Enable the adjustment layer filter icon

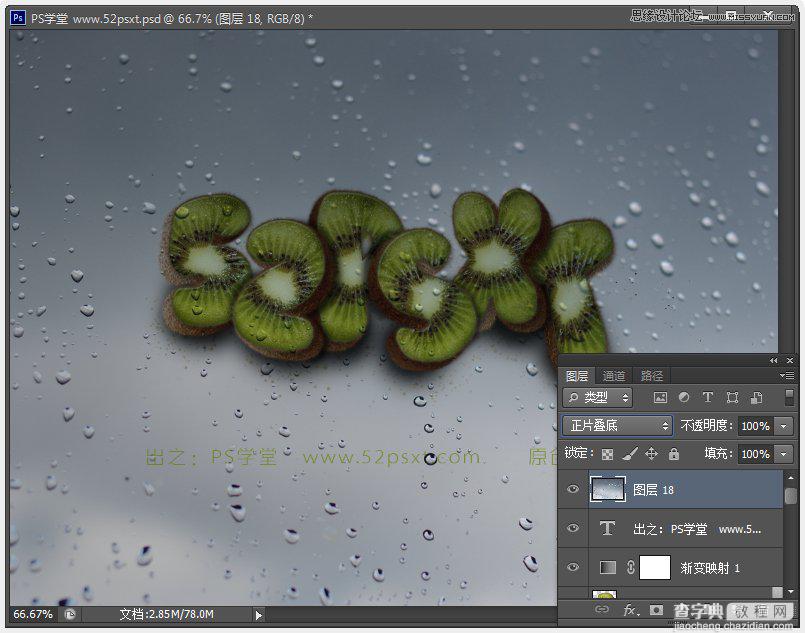684,397
